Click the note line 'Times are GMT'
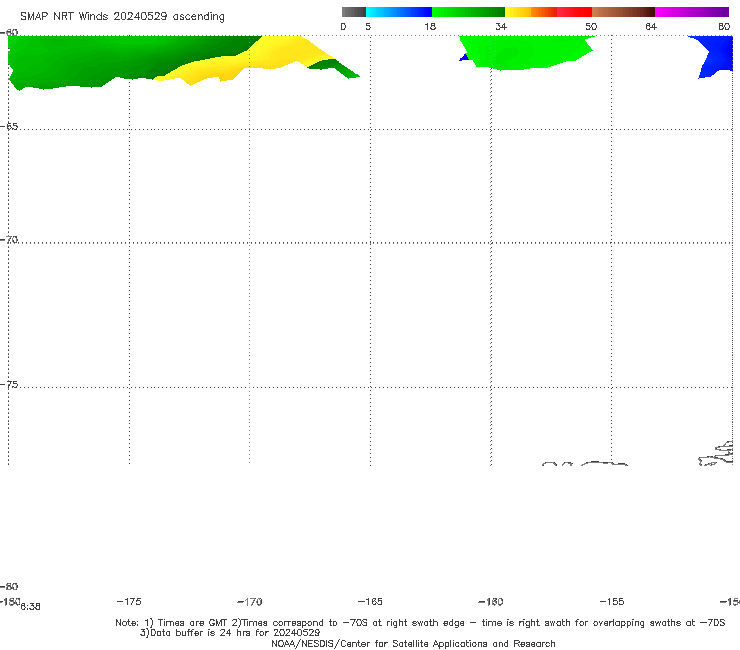Viewport: 740px width, 650px height. [193, 623]
